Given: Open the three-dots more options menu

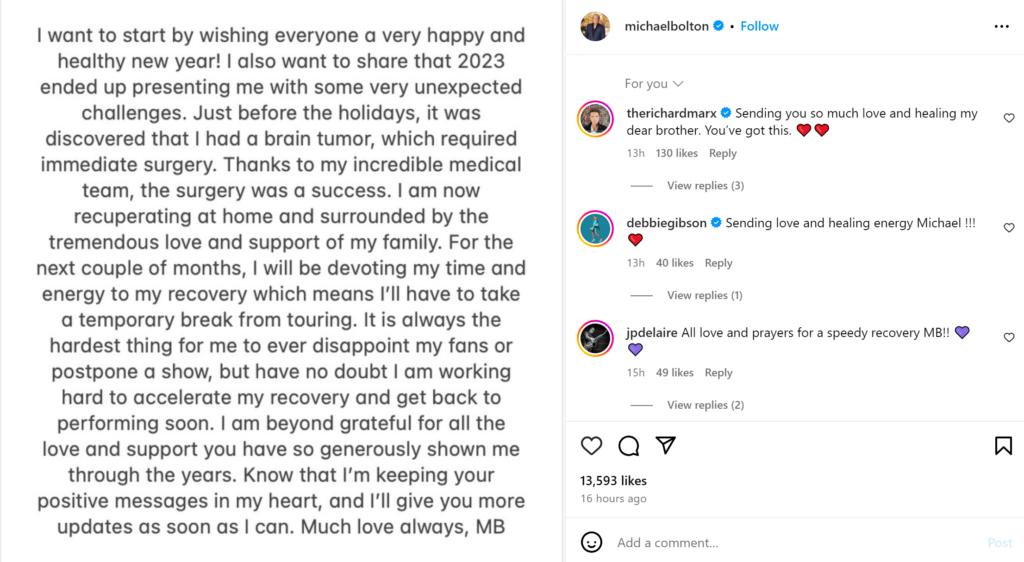Looking at the screenshot, I should pyautogui.click(x=1002, y=26).
